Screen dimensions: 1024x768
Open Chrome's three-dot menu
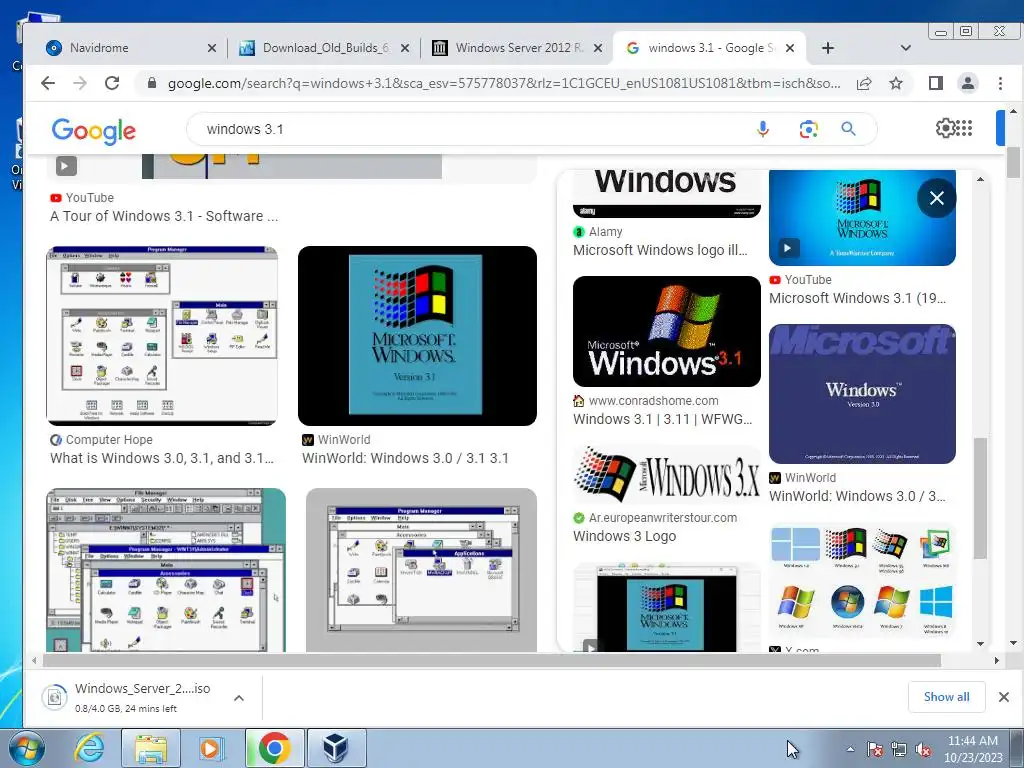pos(1000,83)
